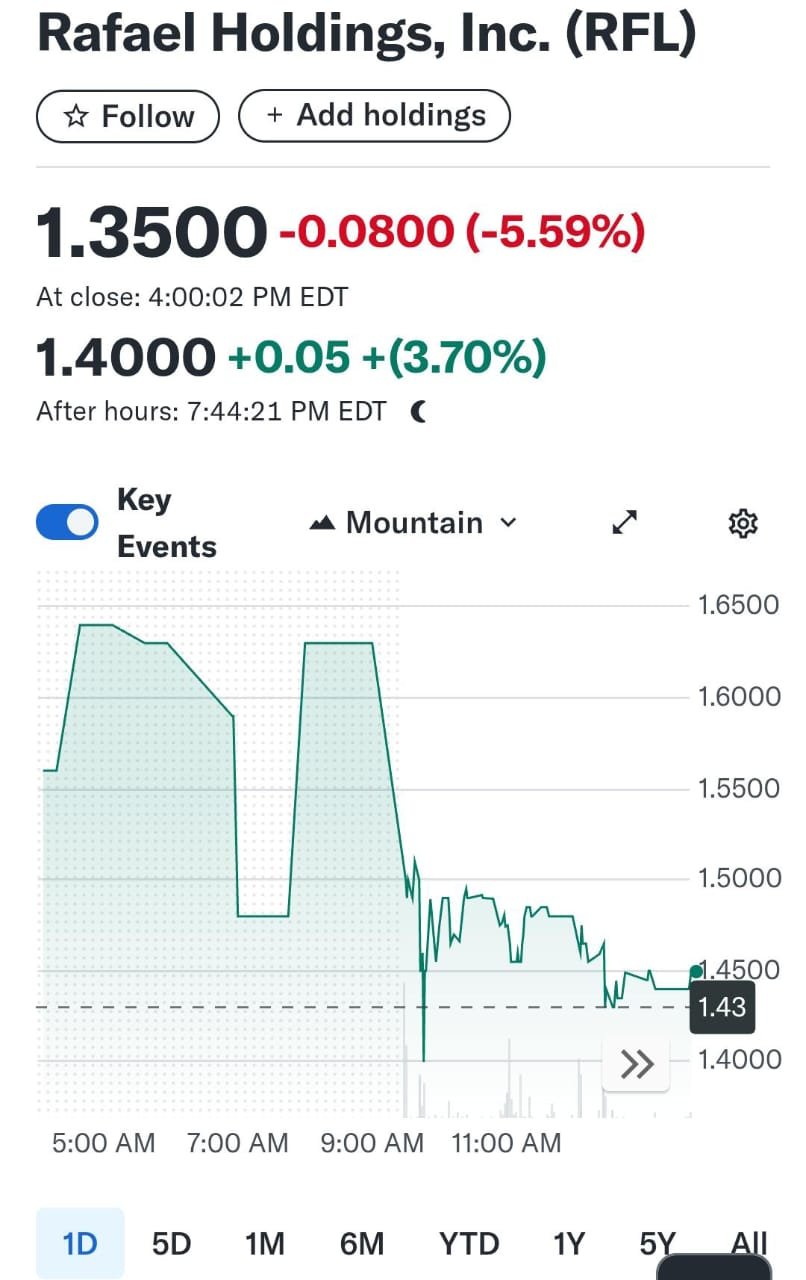Select the 1M range tab

(x=265, y=1243)
